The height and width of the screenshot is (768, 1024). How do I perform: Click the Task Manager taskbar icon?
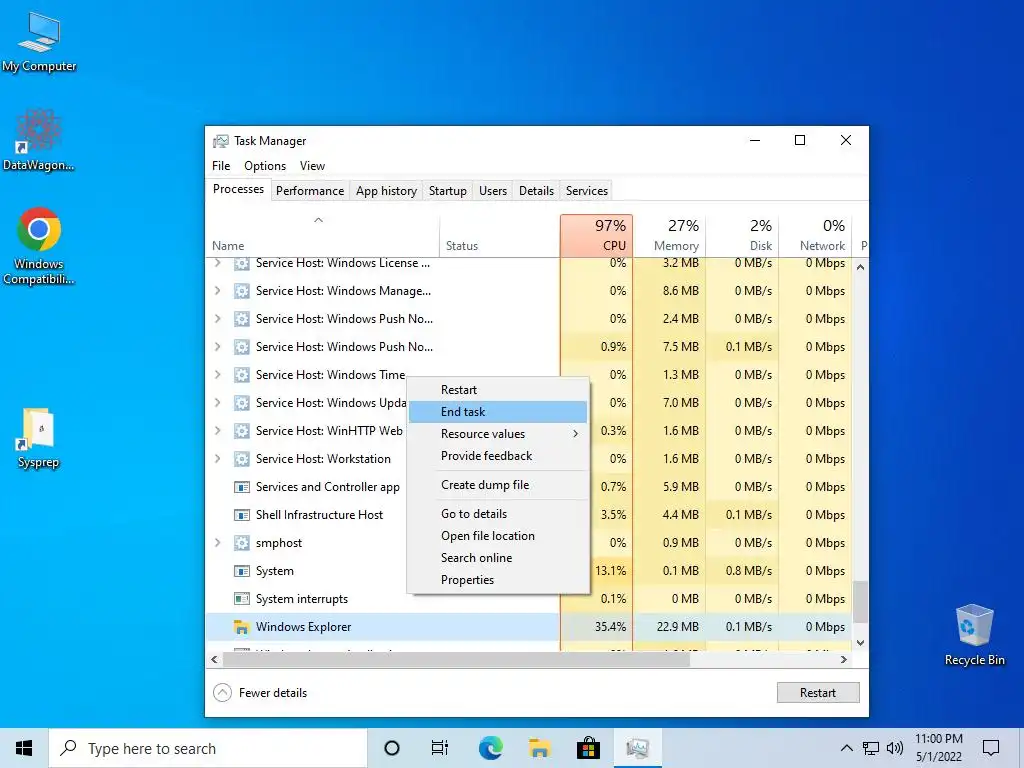(637, 748)
